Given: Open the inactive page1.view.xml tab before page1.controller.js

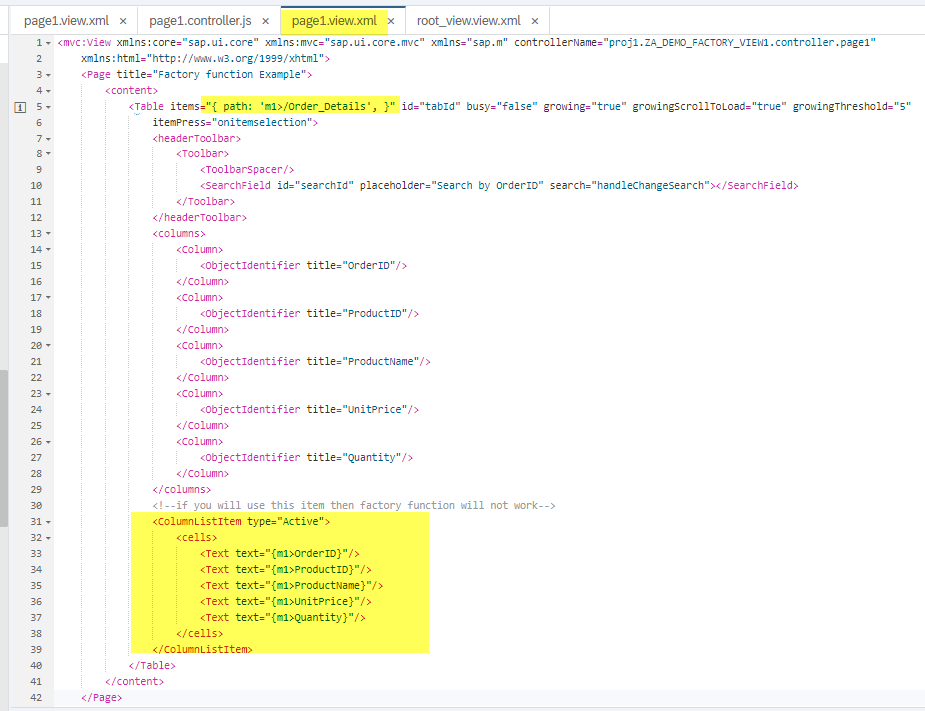Looking at the screenshot, I should click(66, 21).
